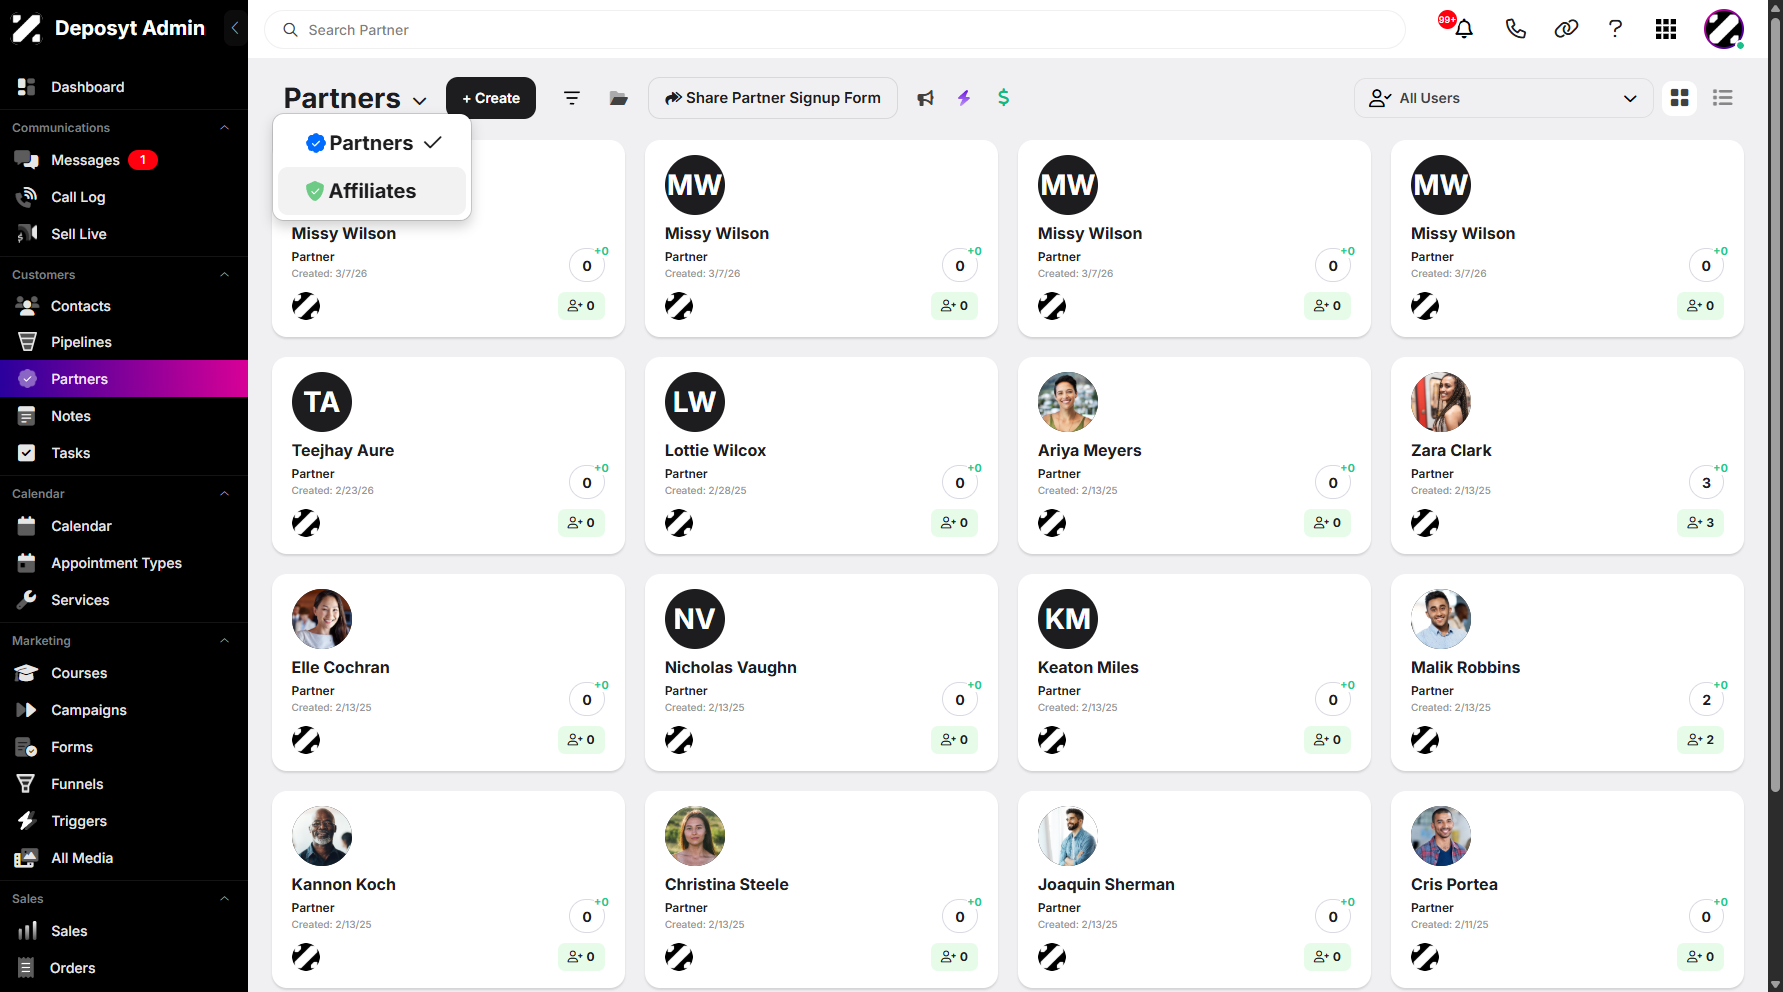
Task: Collapse the sidebar with chevron arrow
Action: coord(235,28)
